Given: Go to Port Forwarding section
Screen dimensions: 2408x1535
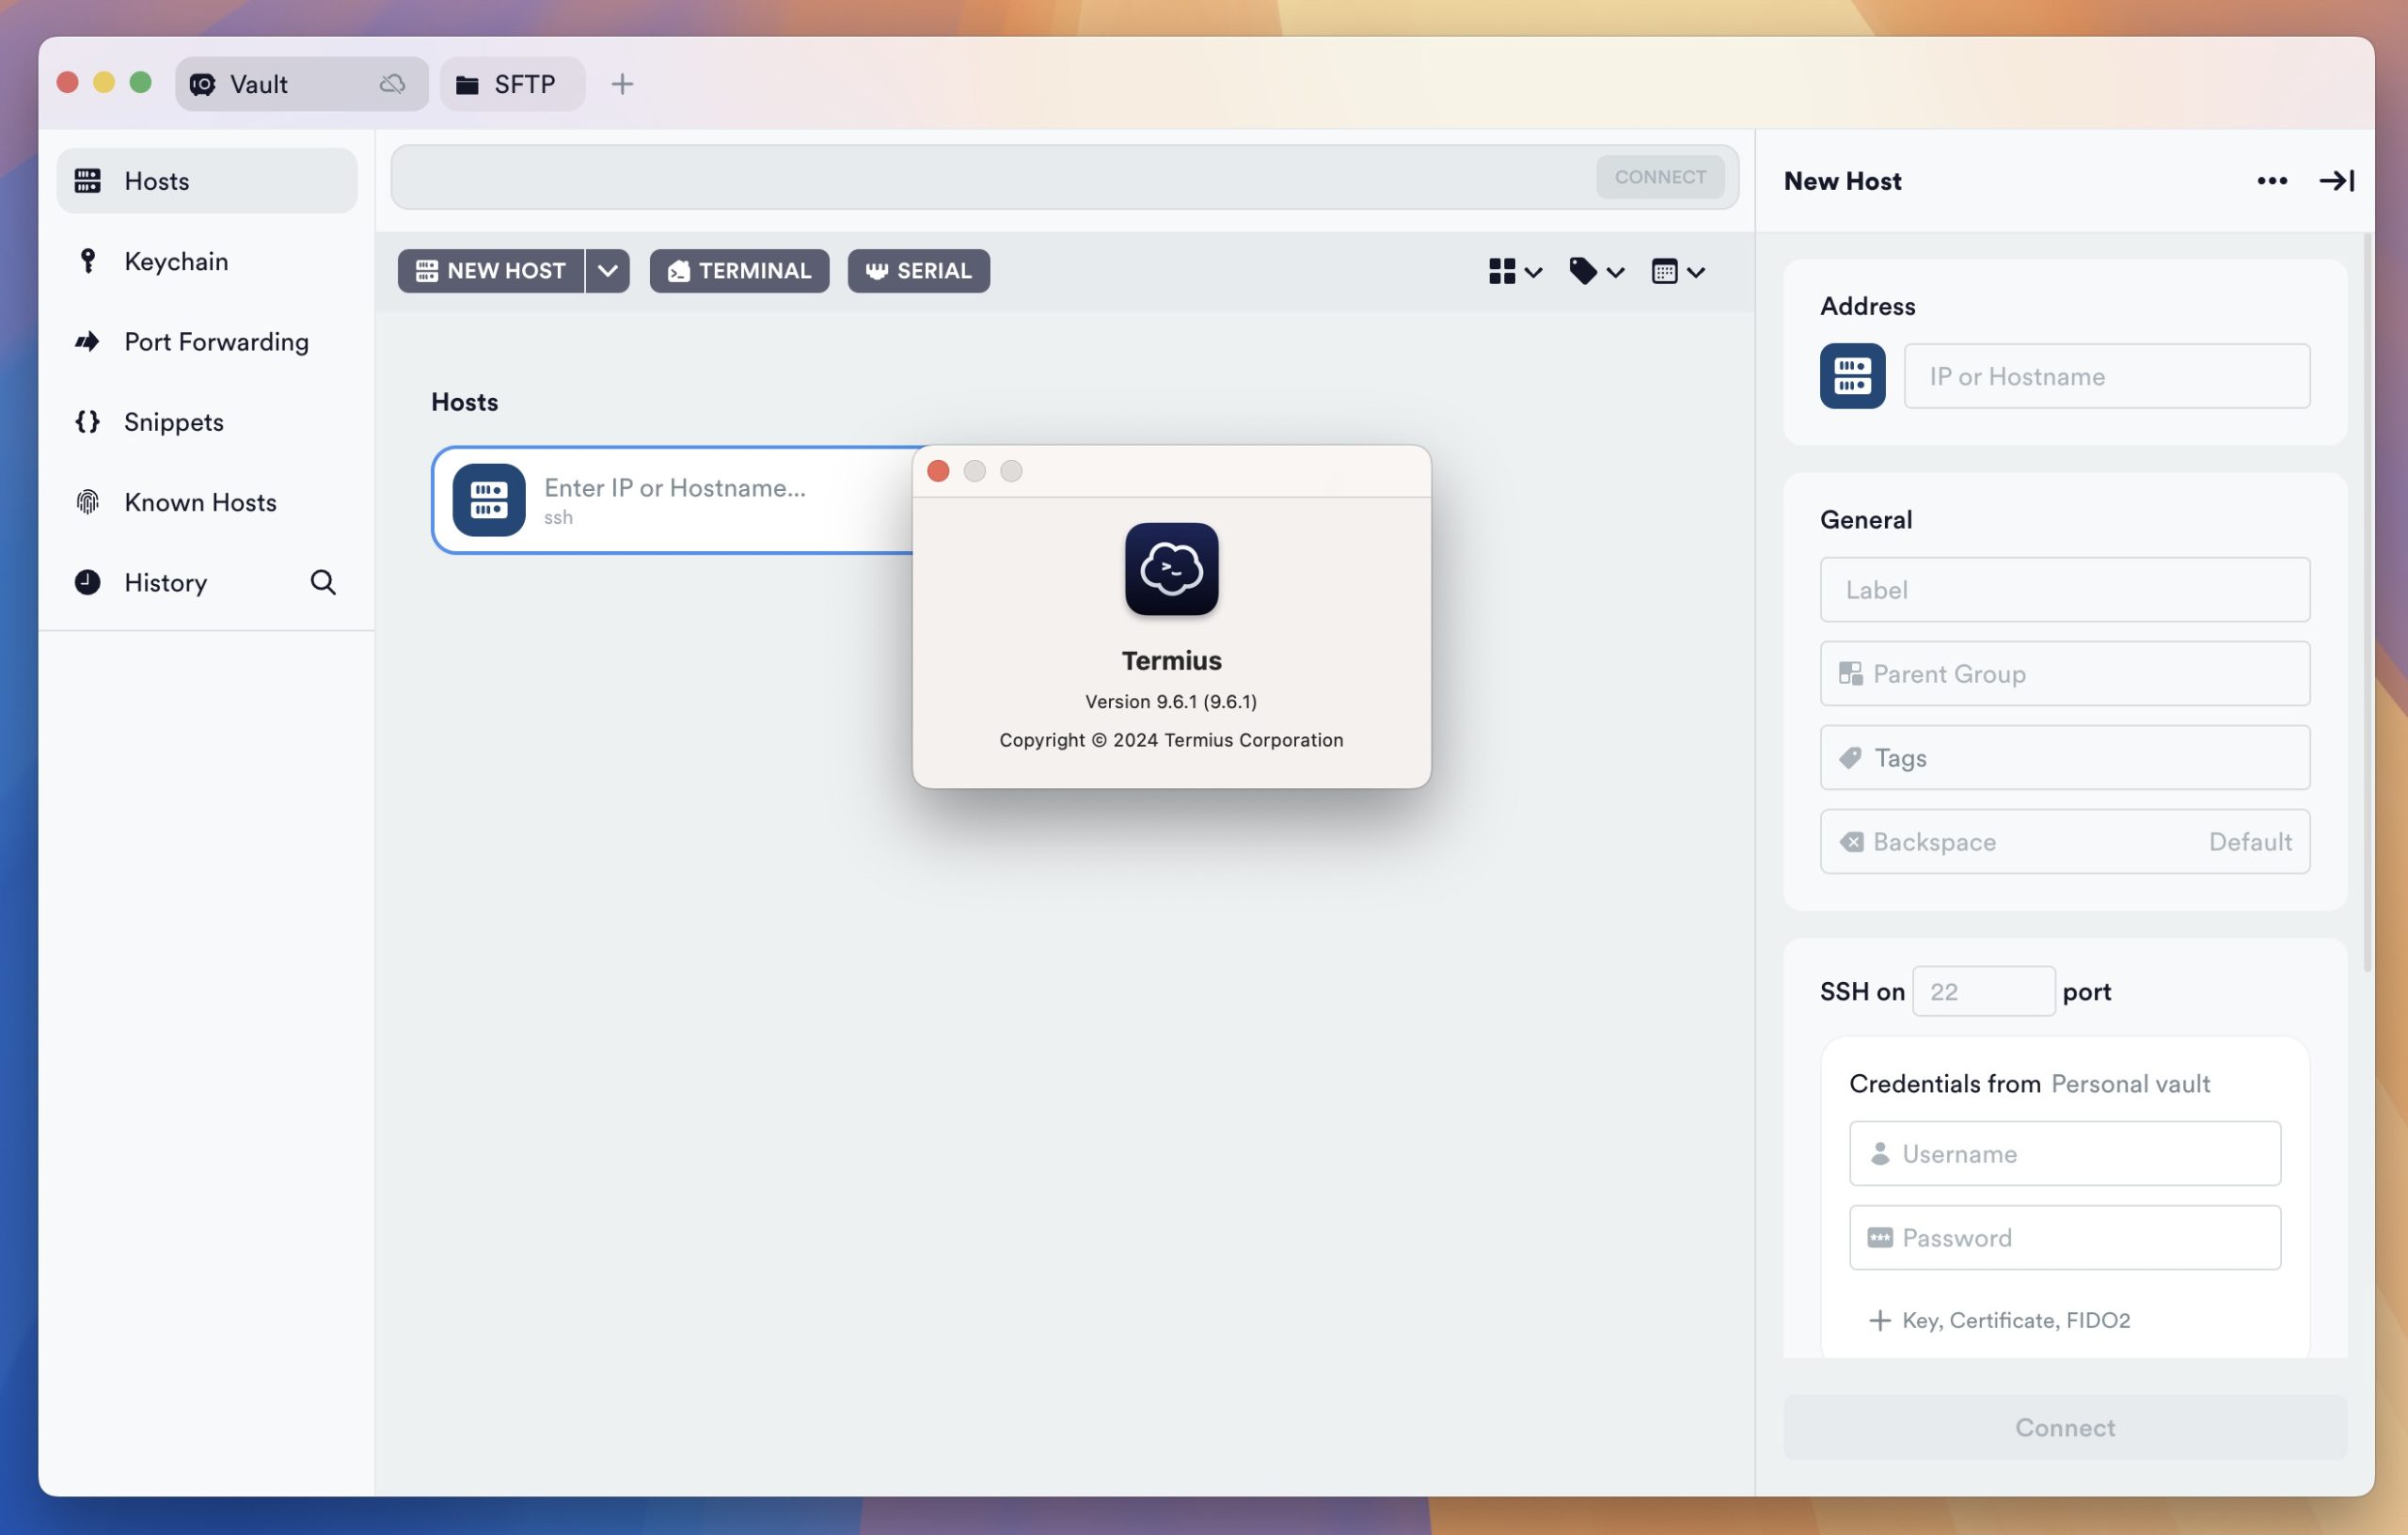Looking at the screenshot, I should pos(206,342).
